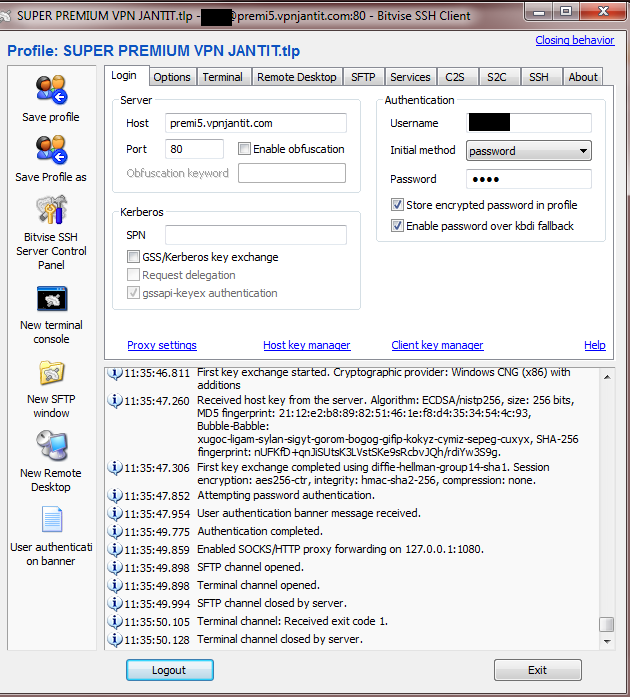Click the Obfuscation keyword field
Image resolution: width=630 pixels, height=697 pixels.
point(292,173)
